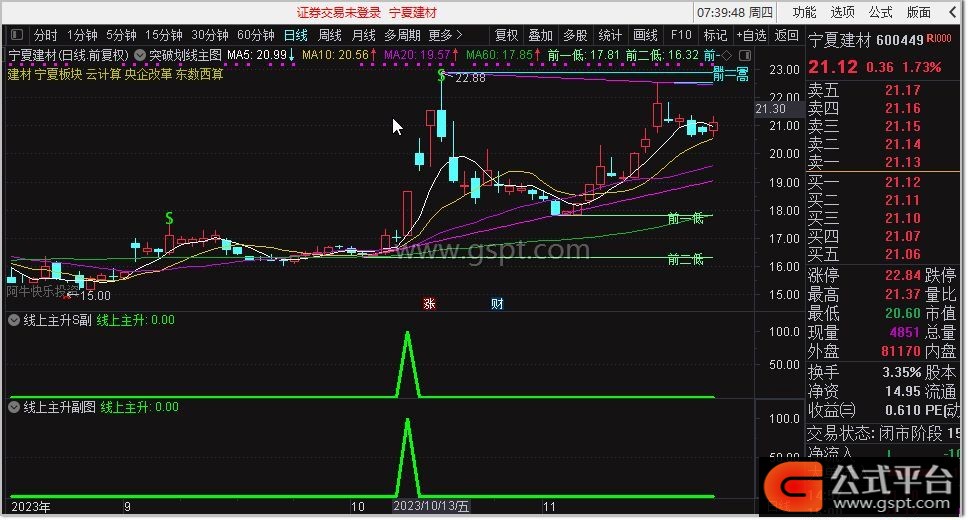This screenshot has height=520, width=969.
Task: Click the 复权 adjustment button
Action: tap(506, 35)
